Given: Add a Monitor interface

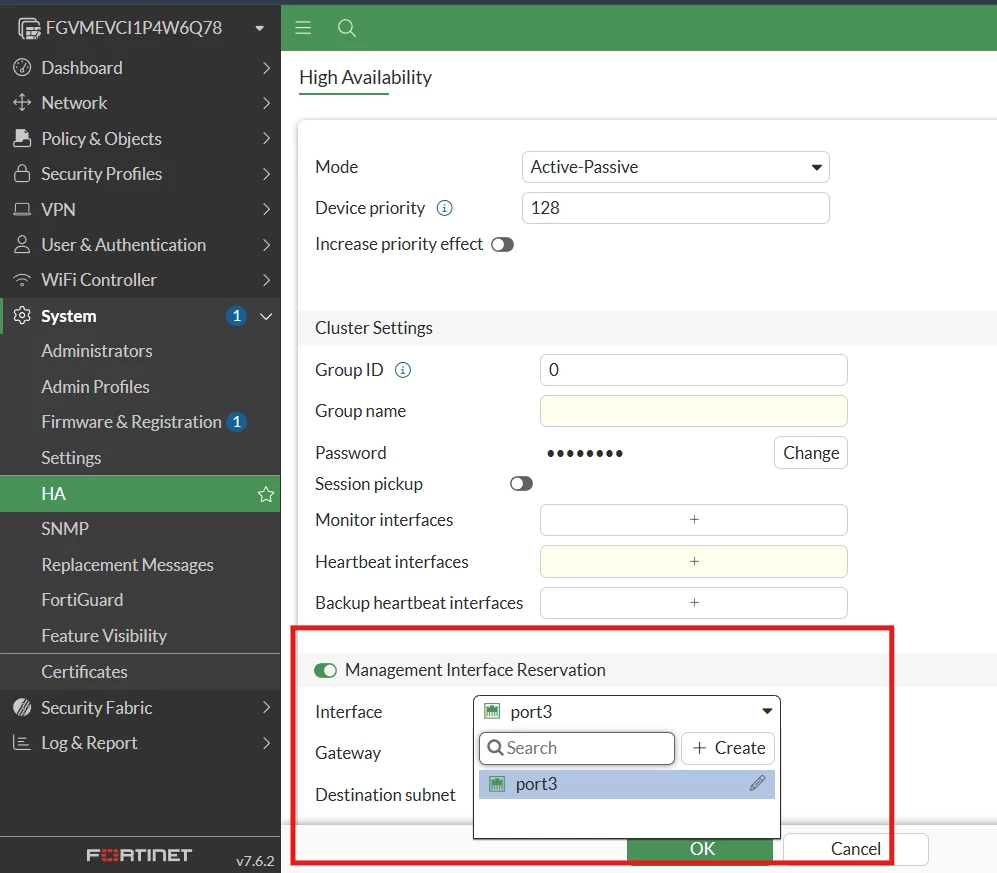Looking at the screenshot, I should 694,520.
